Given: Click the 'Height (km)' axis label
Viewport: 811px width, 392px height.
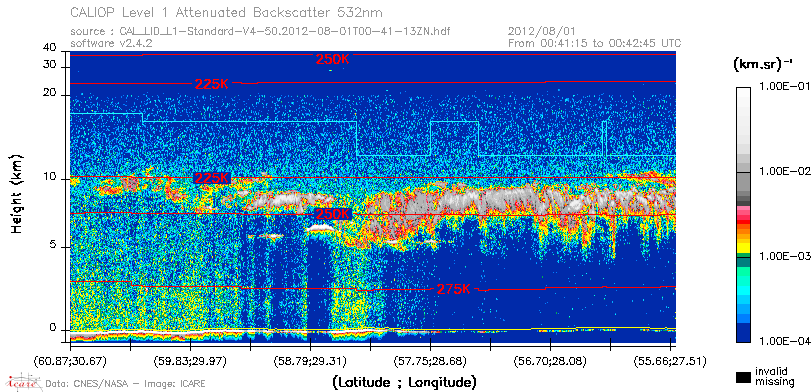Looking at the screenshot, I should [x=16, y=193].
